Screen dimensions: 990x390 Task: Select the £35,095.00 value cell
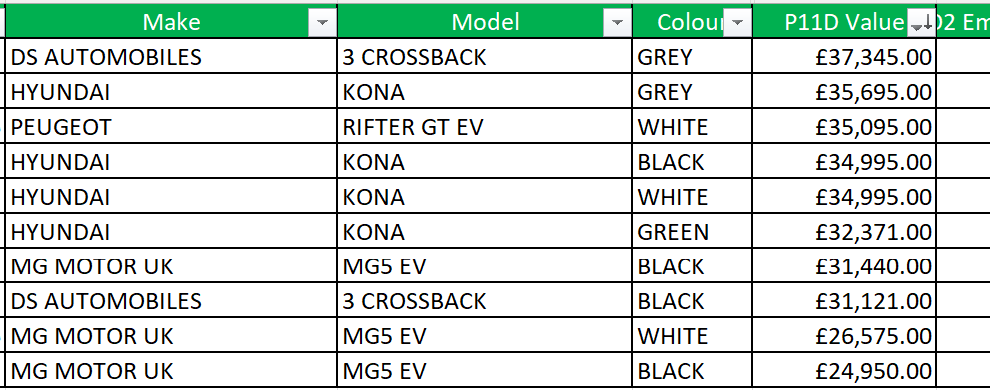pos(844,127)
